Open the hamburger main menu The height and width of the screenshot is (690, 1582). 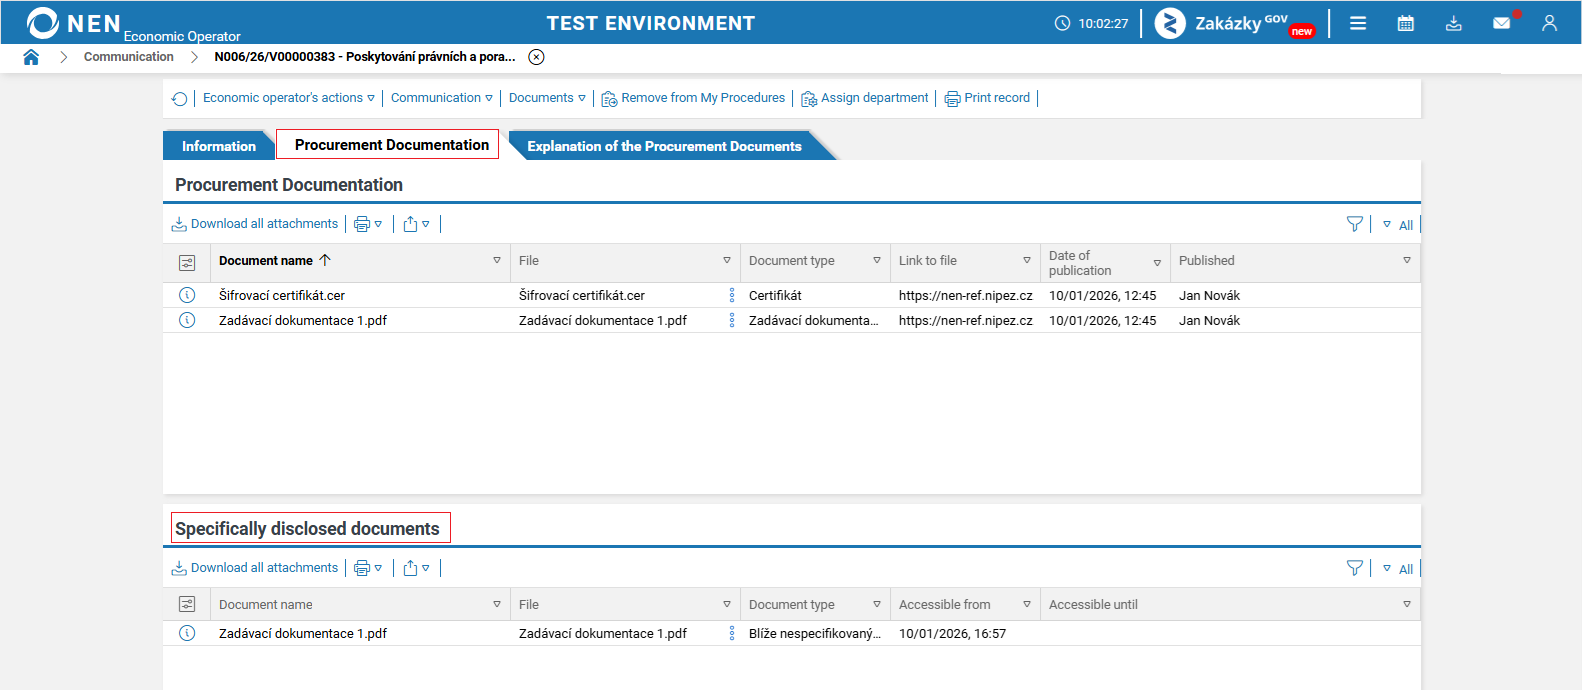(x=1358, y=23)
